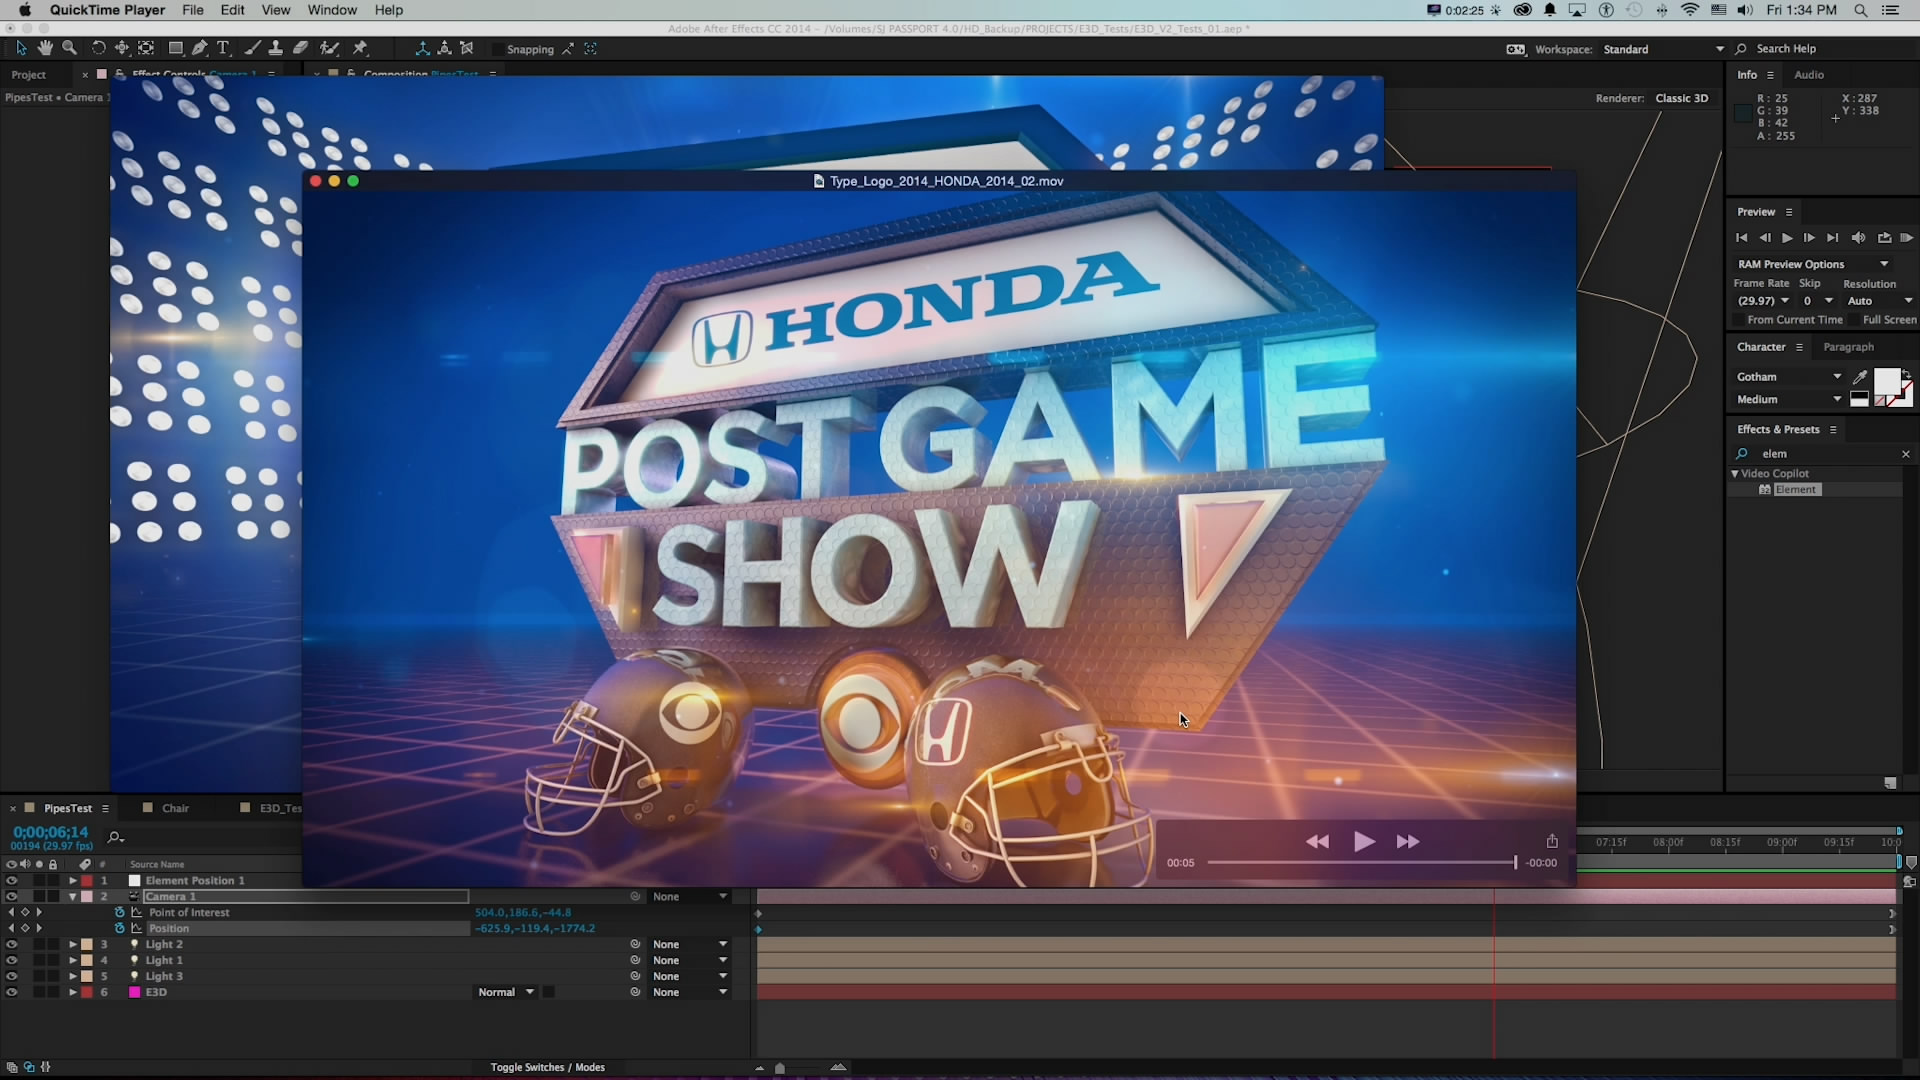The height and width of the screenshot is (1080, 1920).
Task: Choose World Axis mode icon
Action: pyautogui.click(x=444, y=48)
